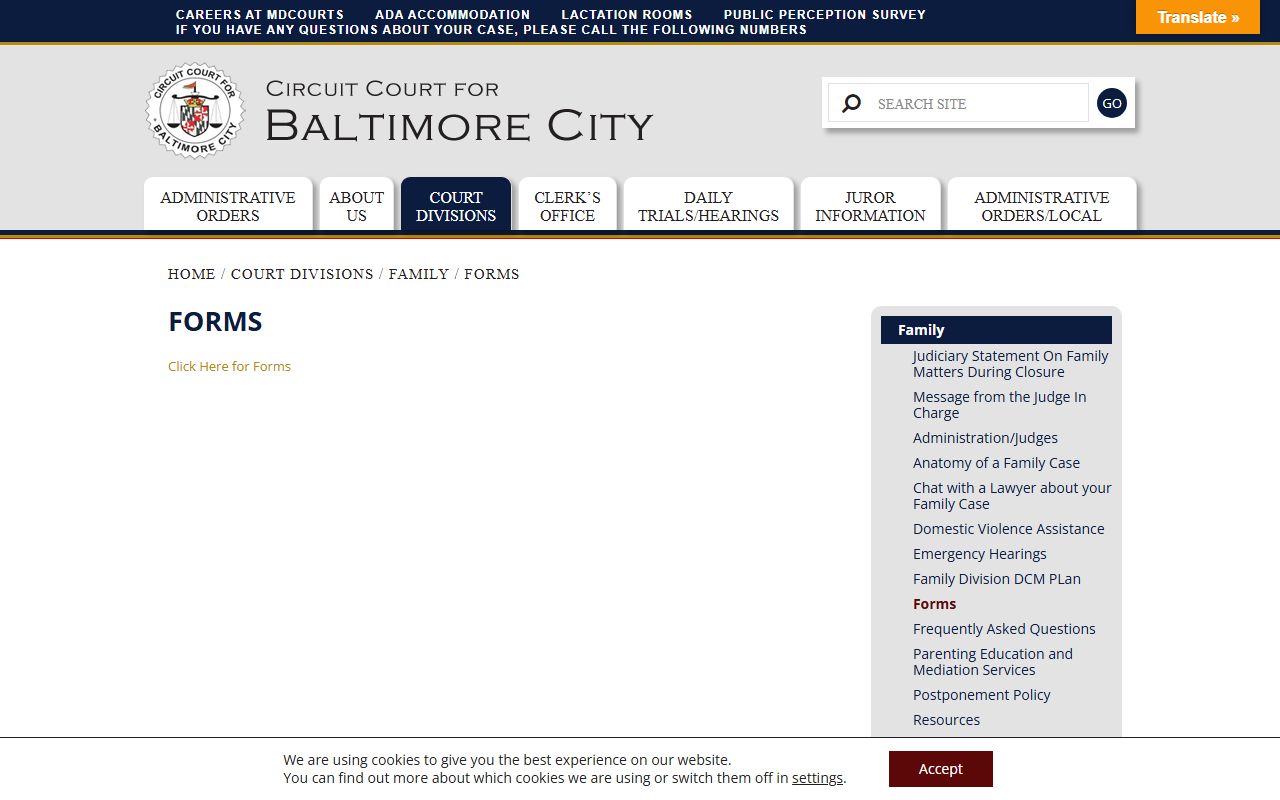The width and height of the screenshot is (1280, 800).
Task: Open the Click Here for Forms link
Action: 229,366
